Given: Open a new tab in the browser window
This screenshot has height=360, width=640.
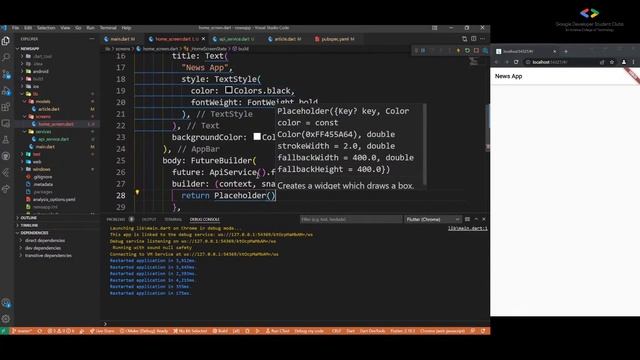Looking at the screenshot, I should click(566, 51).
